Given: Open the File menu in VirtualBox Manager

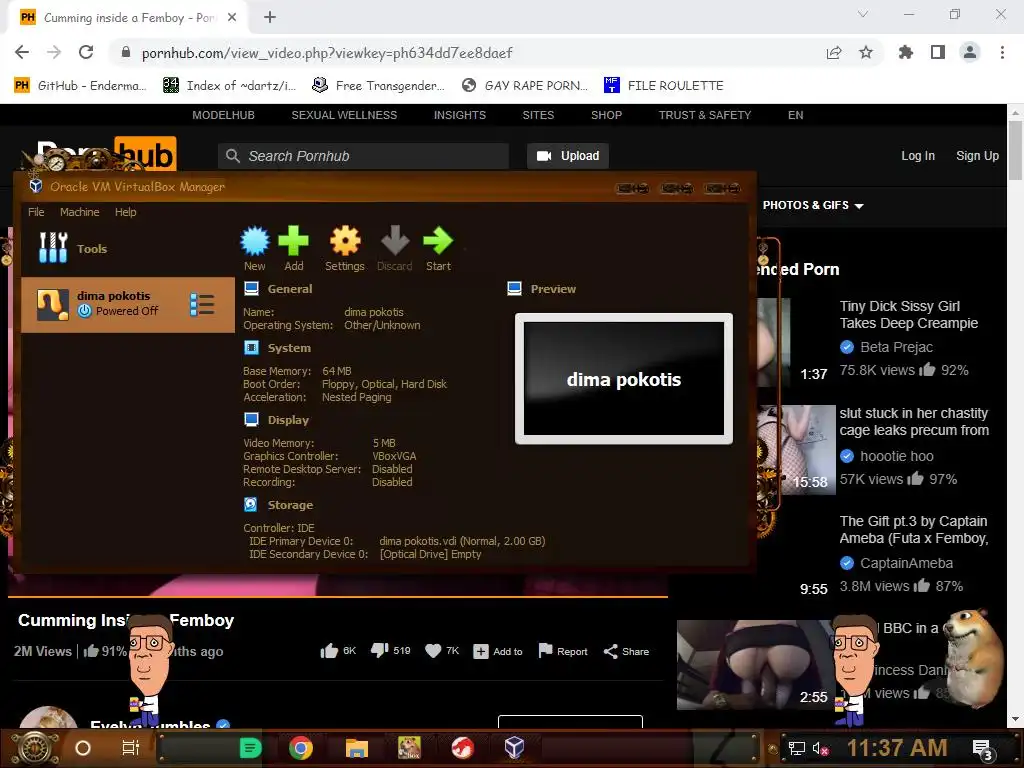Looking at the screenshot, I should point(36,212).
